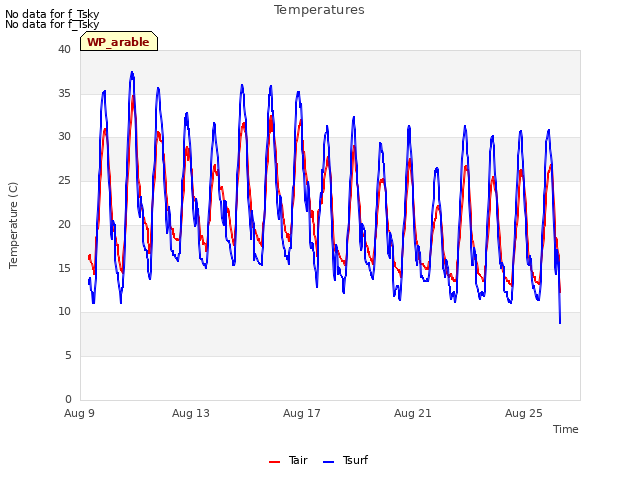This screenshot has height=480, width=640.
Task: Click the Temperature (C) y-axis label
Action: pyautogui.click(x=13, y=225)
